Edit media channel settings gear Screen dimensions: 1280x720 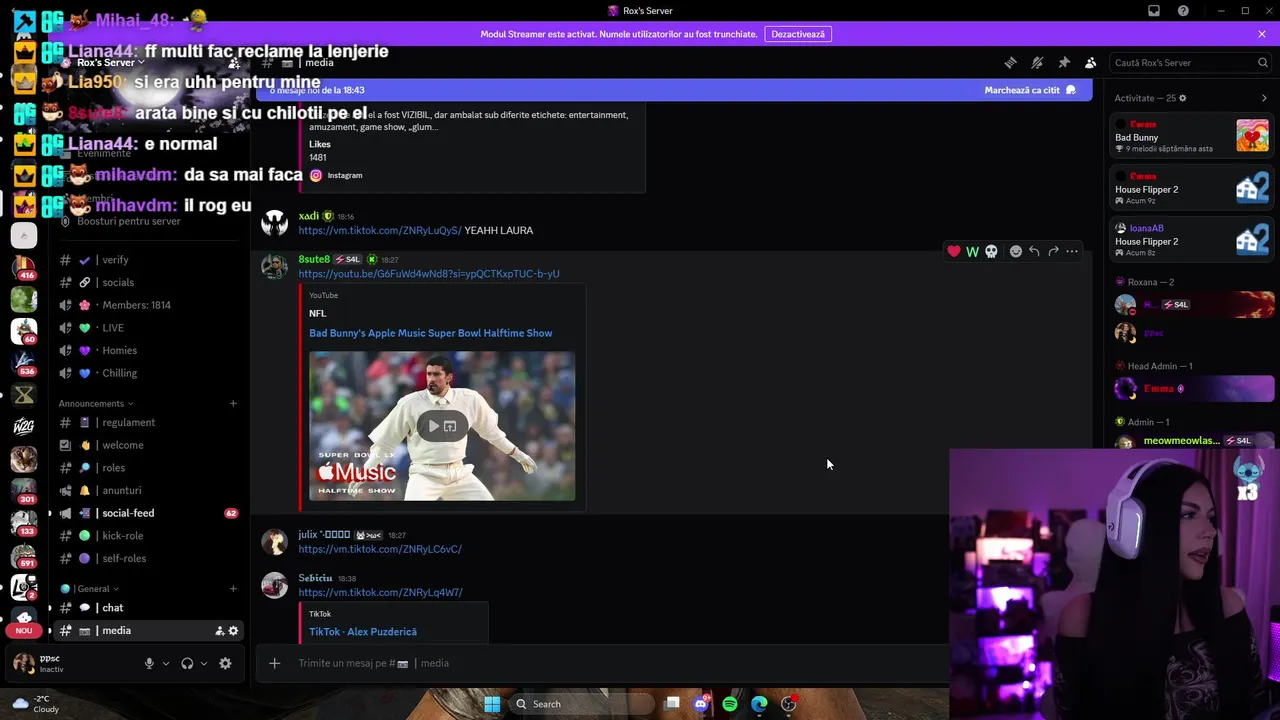[x=234, y=631]
